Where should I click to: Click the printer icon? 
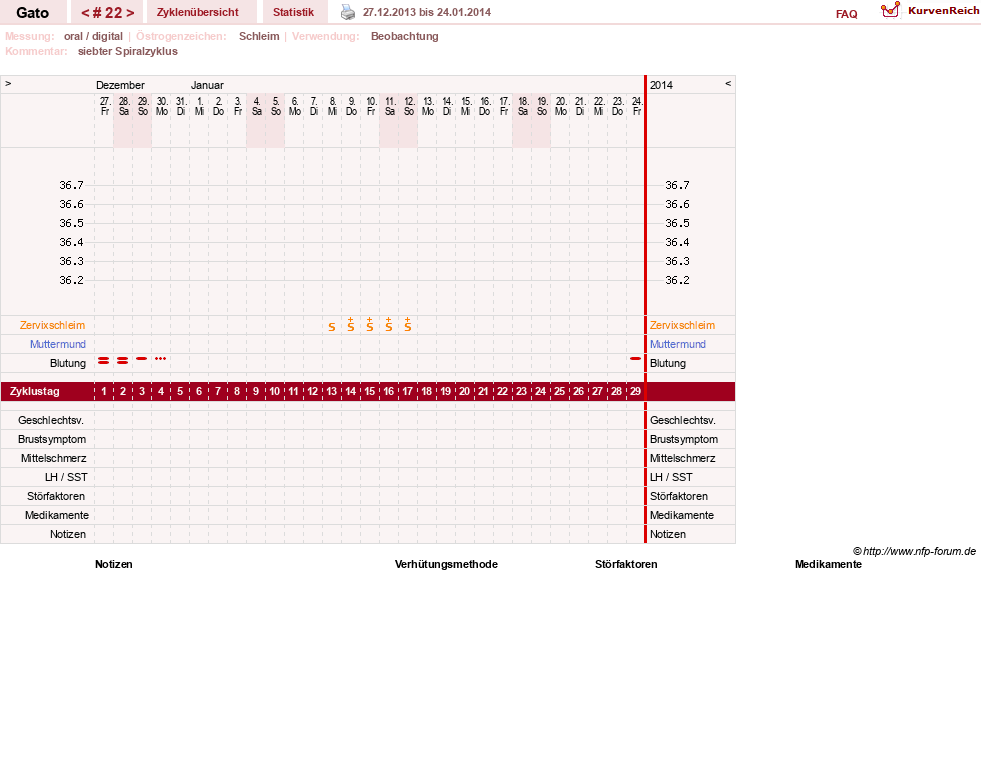point(348,12)
